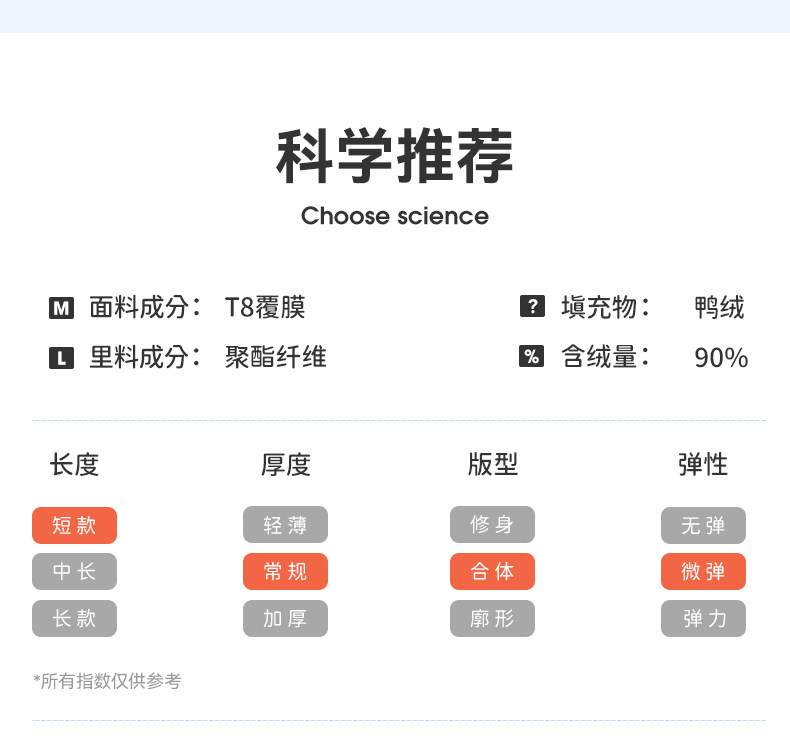Click the 科学推荐 heading
This screenshot has width=790, height=743.
pyautogui.click(x=395, y=158)
